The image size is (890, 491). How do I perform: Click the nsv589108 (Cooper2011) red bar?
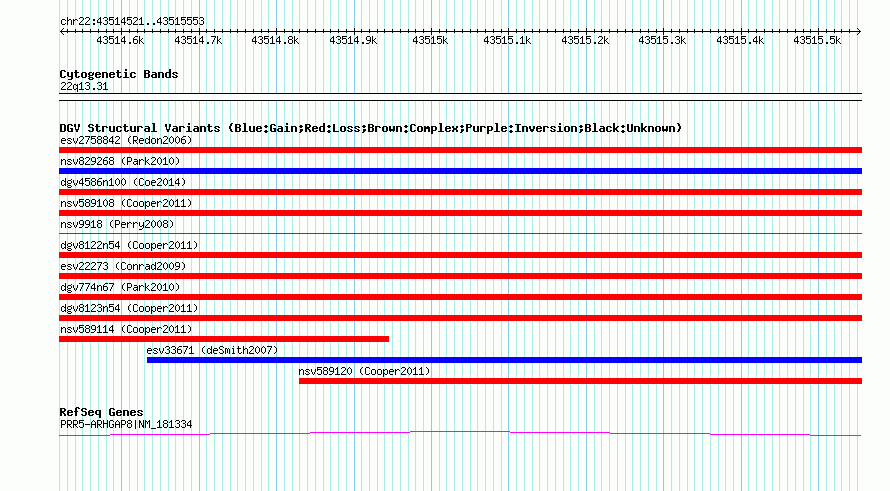460,213
